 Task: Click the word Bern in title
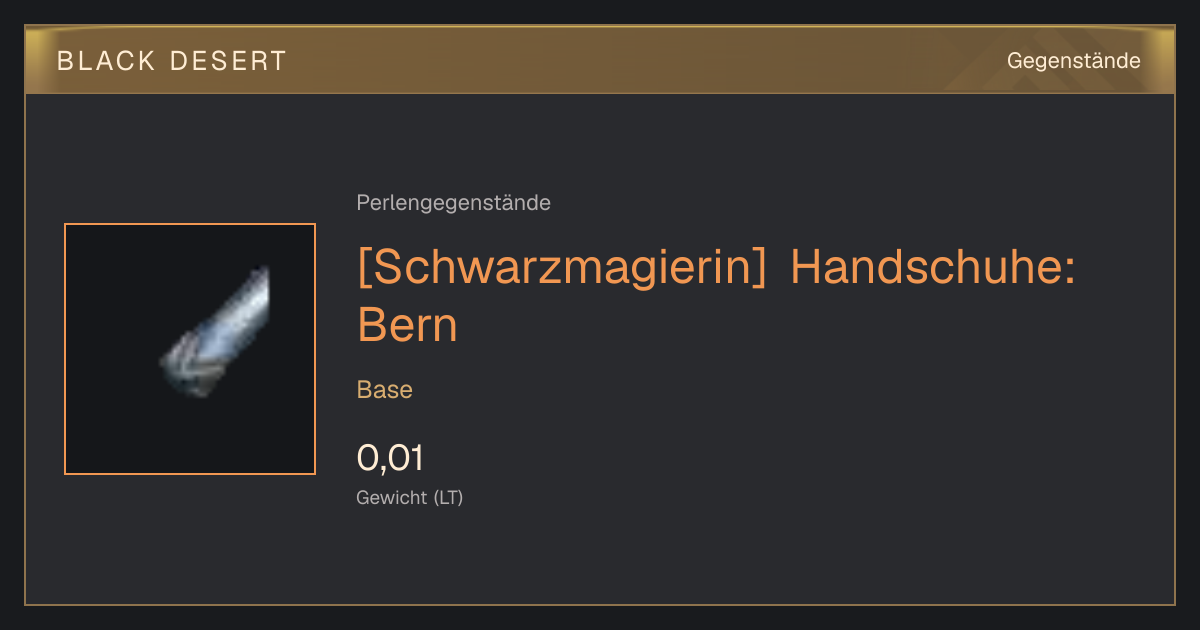coord(407,324)
